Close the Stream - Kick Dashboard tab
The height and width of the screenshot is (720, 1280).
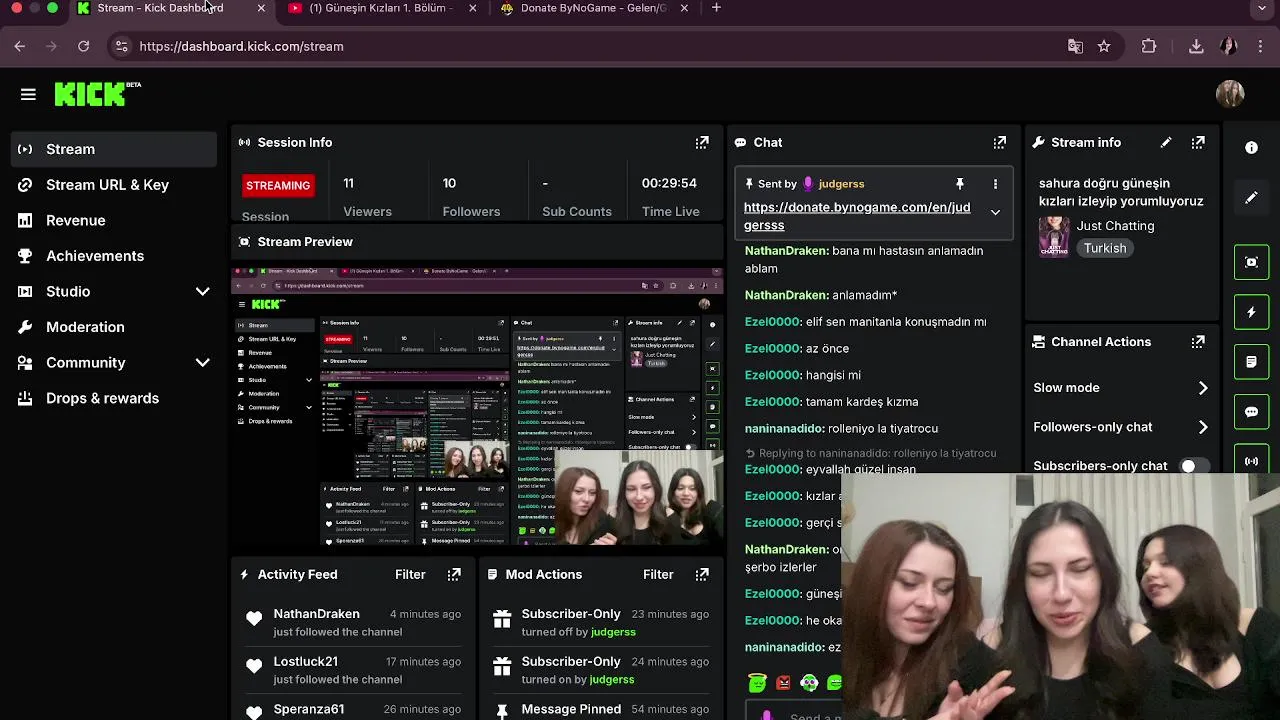coord(261,8)
